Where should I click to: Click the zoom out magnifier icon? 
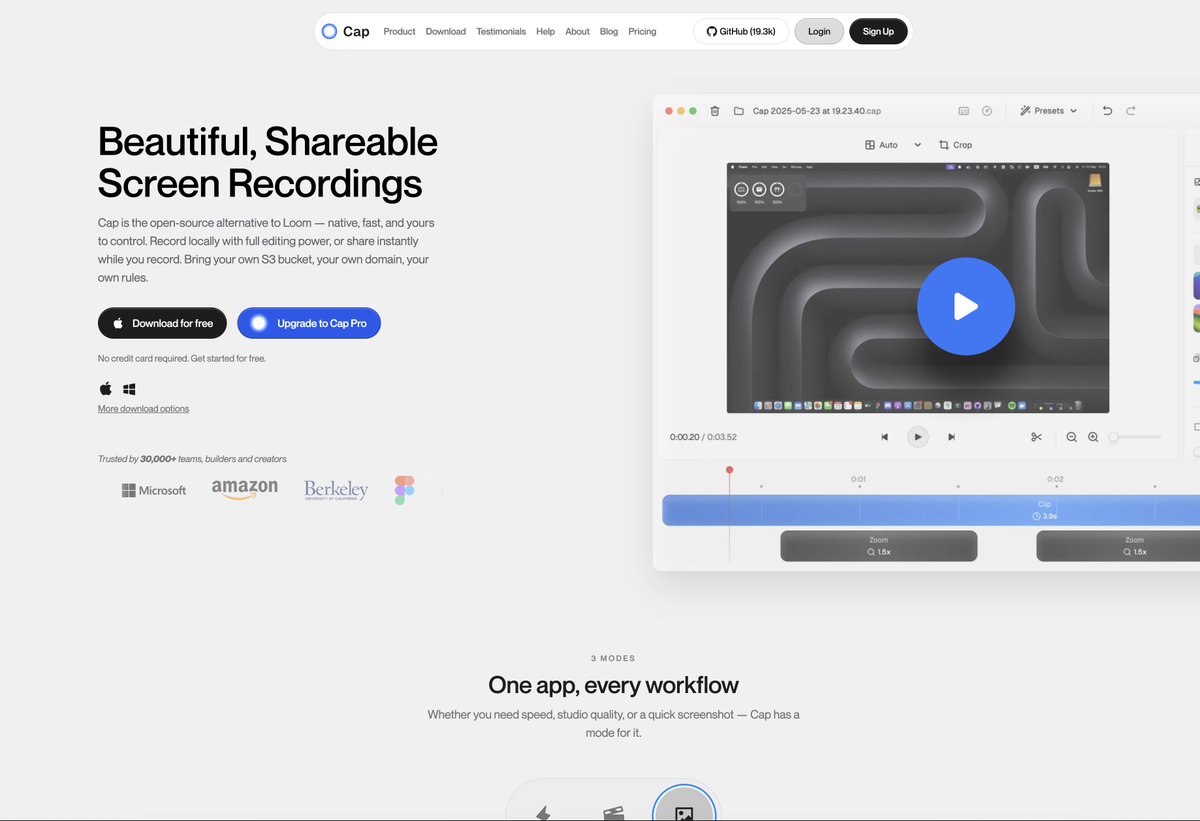(1072, 437)
